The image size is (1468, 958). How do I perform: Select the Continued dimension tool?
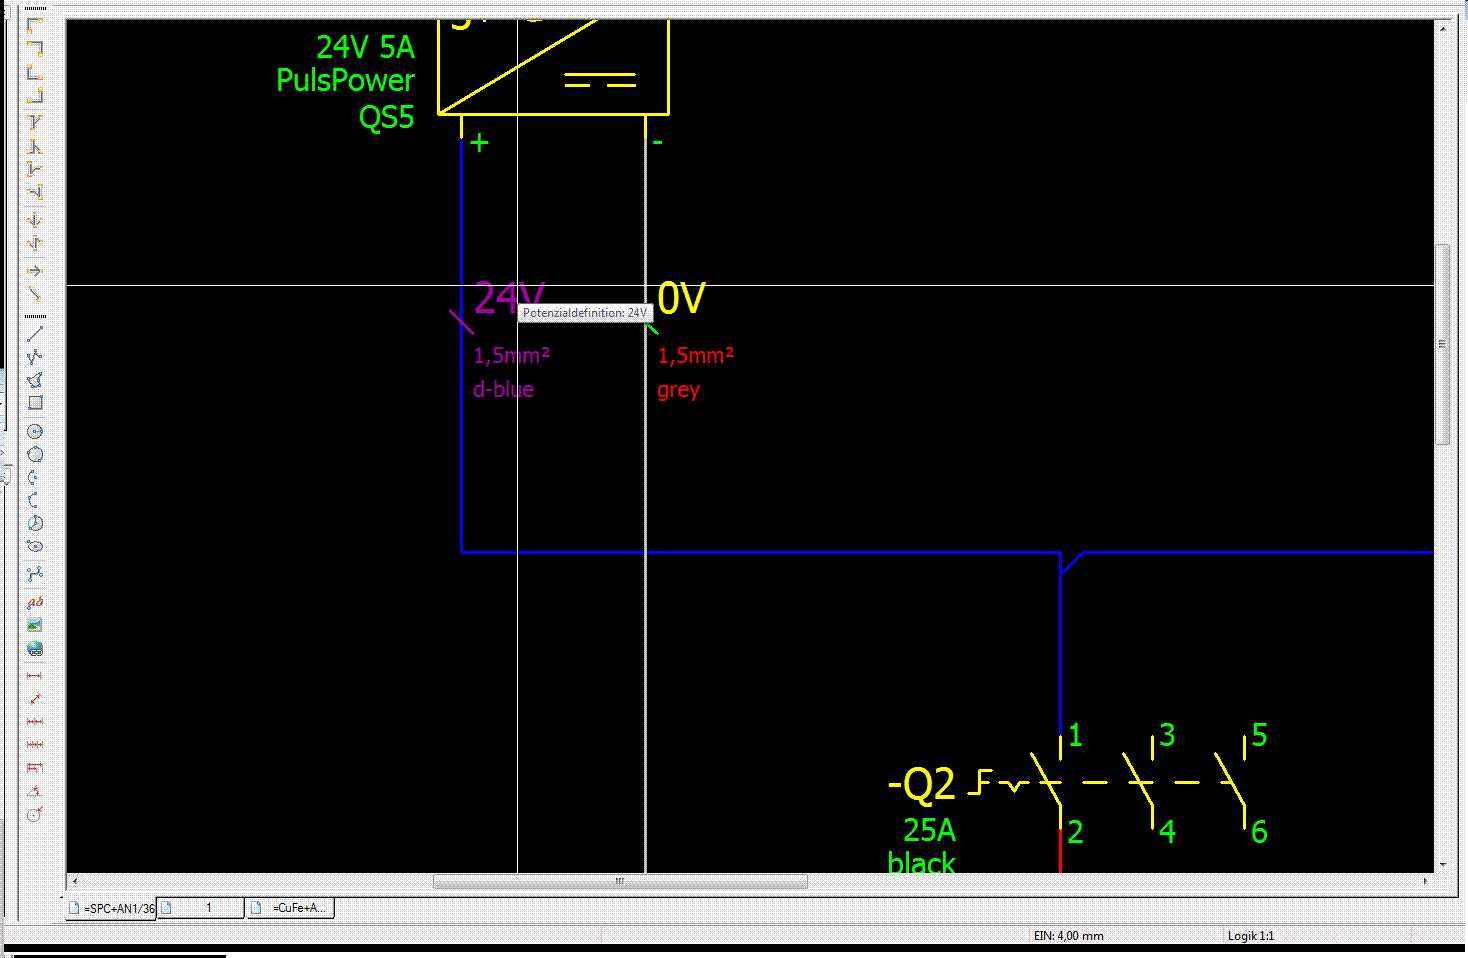coord(35,722)
